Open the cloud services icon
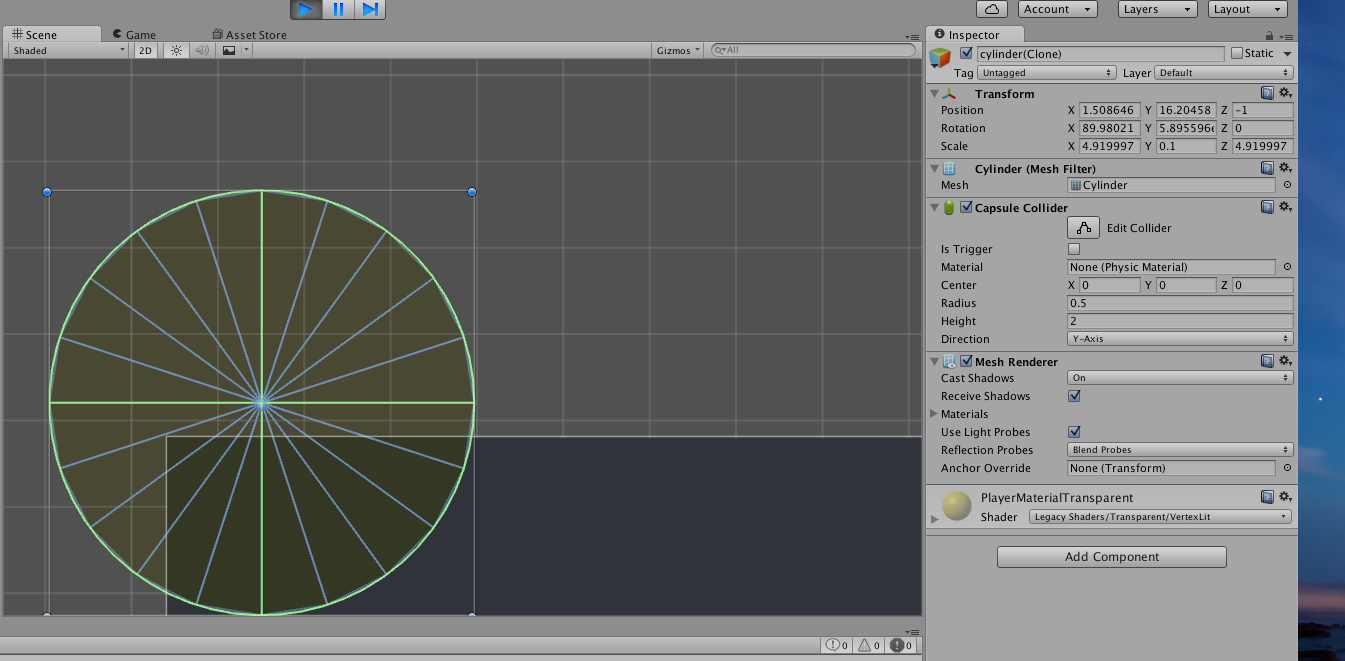 [991, 9]
